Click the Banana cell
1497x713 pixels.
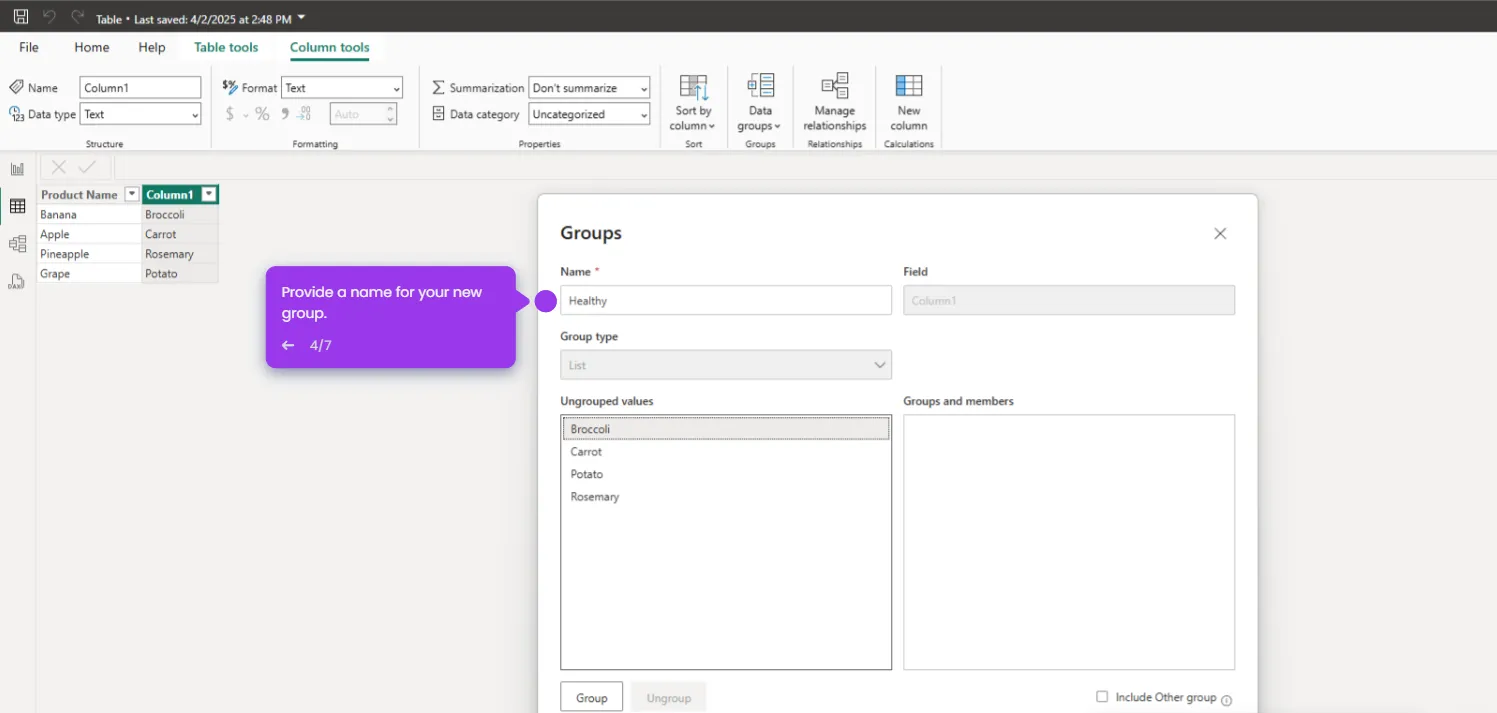89,214
